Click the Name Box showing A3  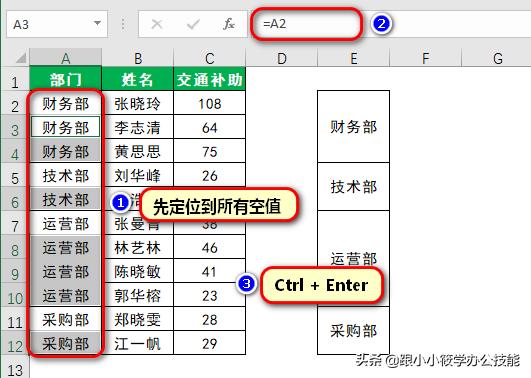(57, 24)
